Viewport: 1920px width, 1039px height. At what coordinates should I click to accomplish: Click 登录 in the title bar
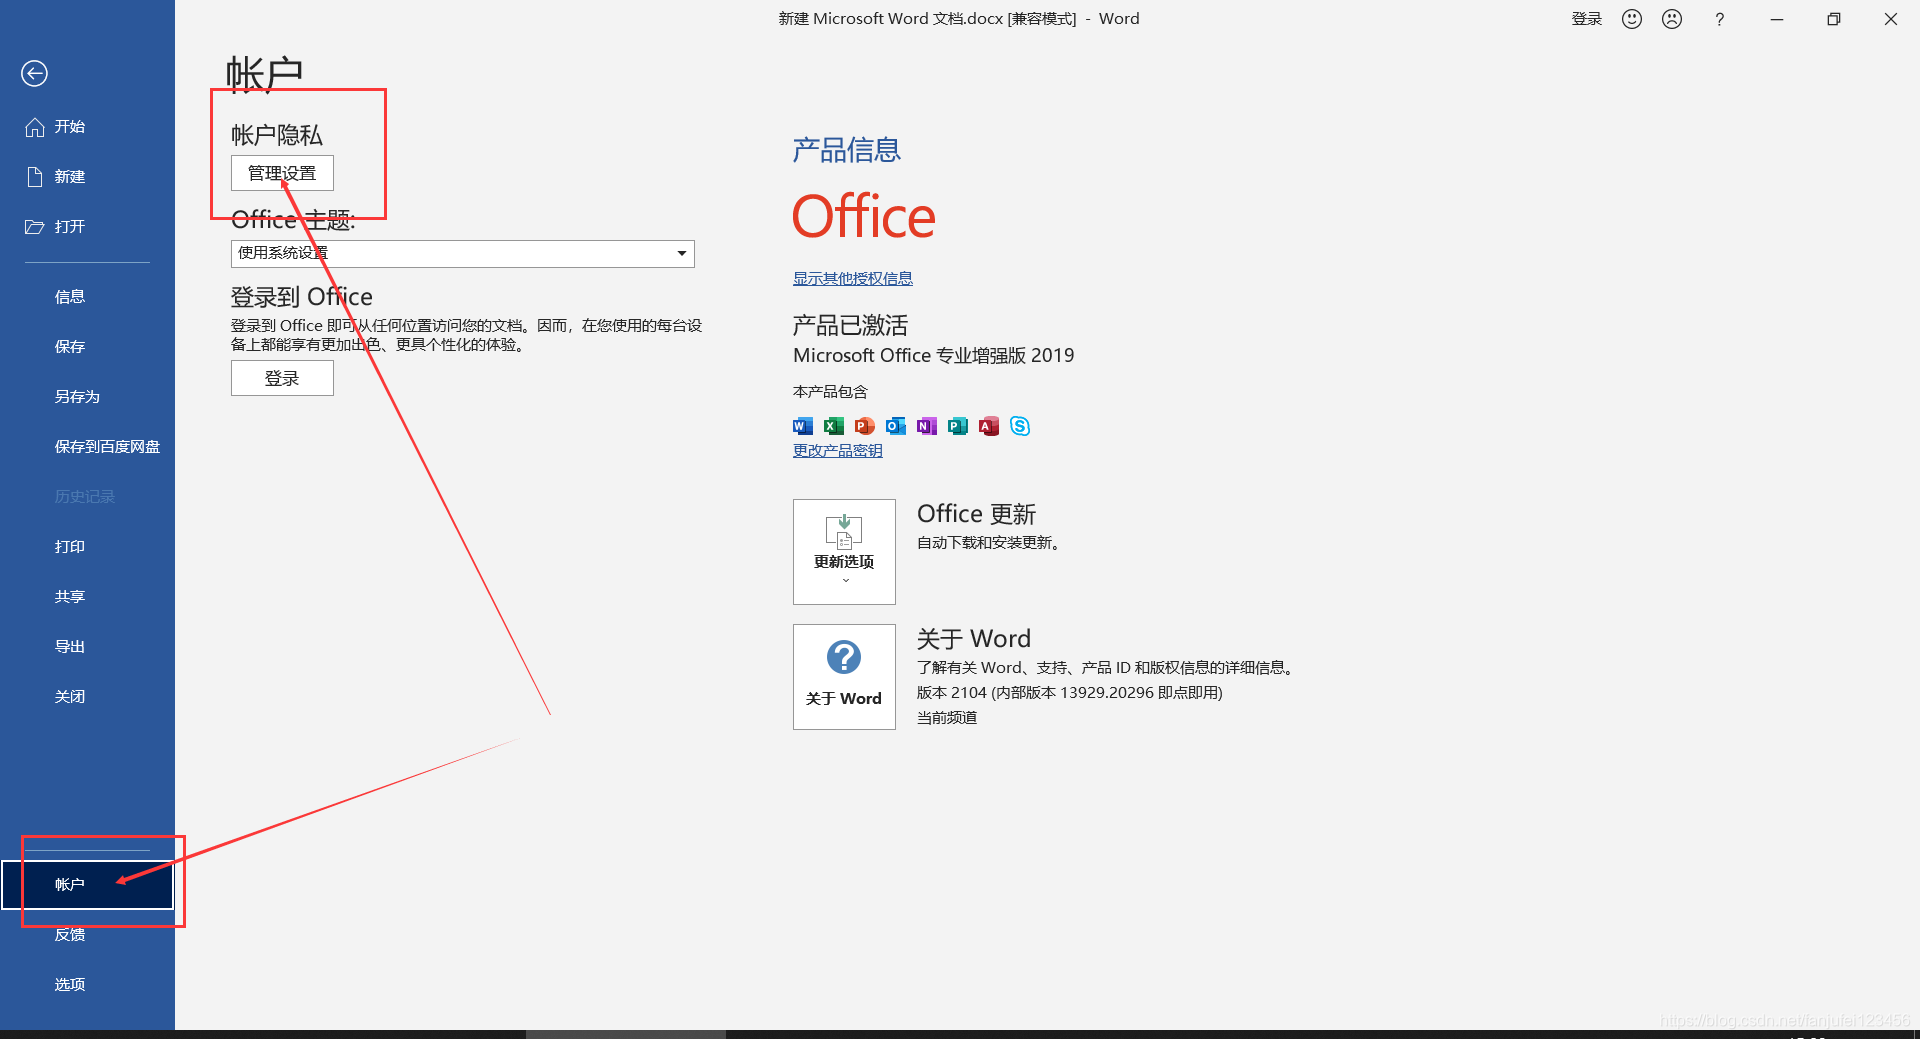click(1586, 19)
